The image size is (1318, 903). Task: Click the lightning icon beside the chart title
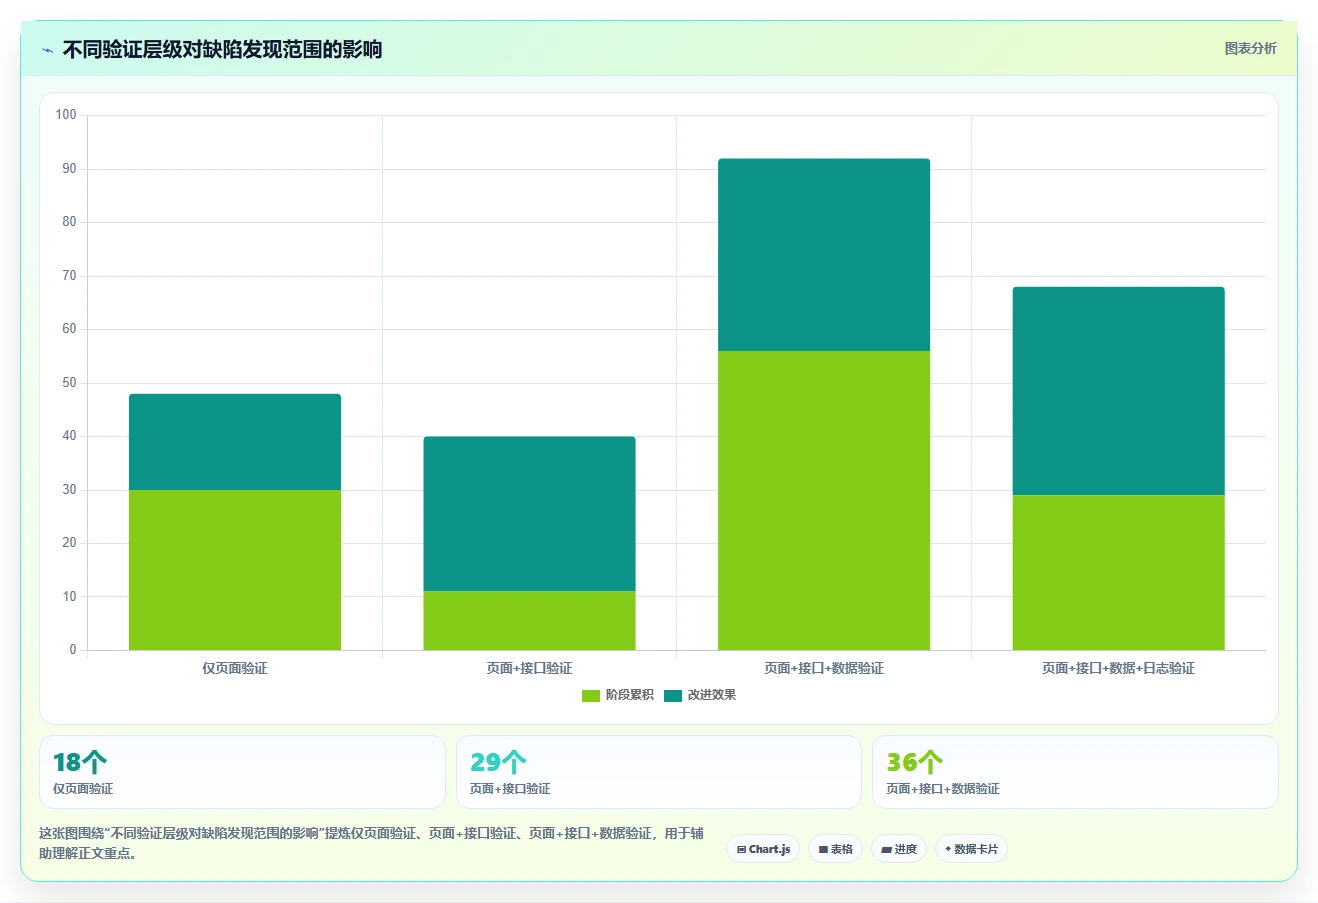pyautogui.click(x=47, y=50)
